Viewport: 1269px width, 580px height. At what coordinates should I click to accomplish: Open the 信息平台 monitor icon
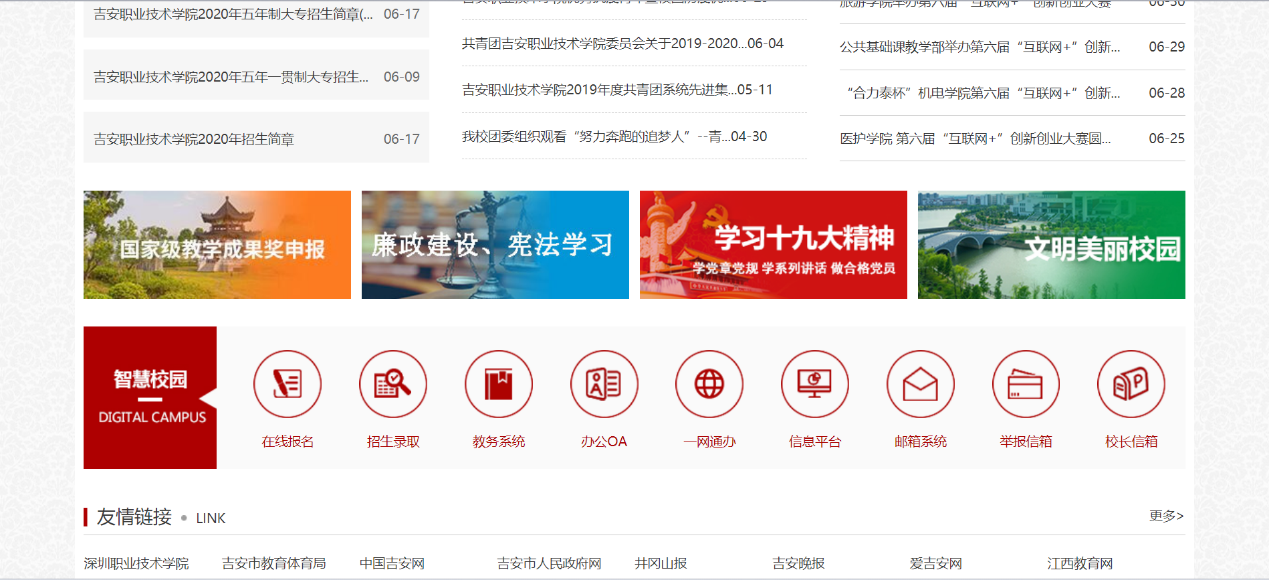[x=815, y=384]
